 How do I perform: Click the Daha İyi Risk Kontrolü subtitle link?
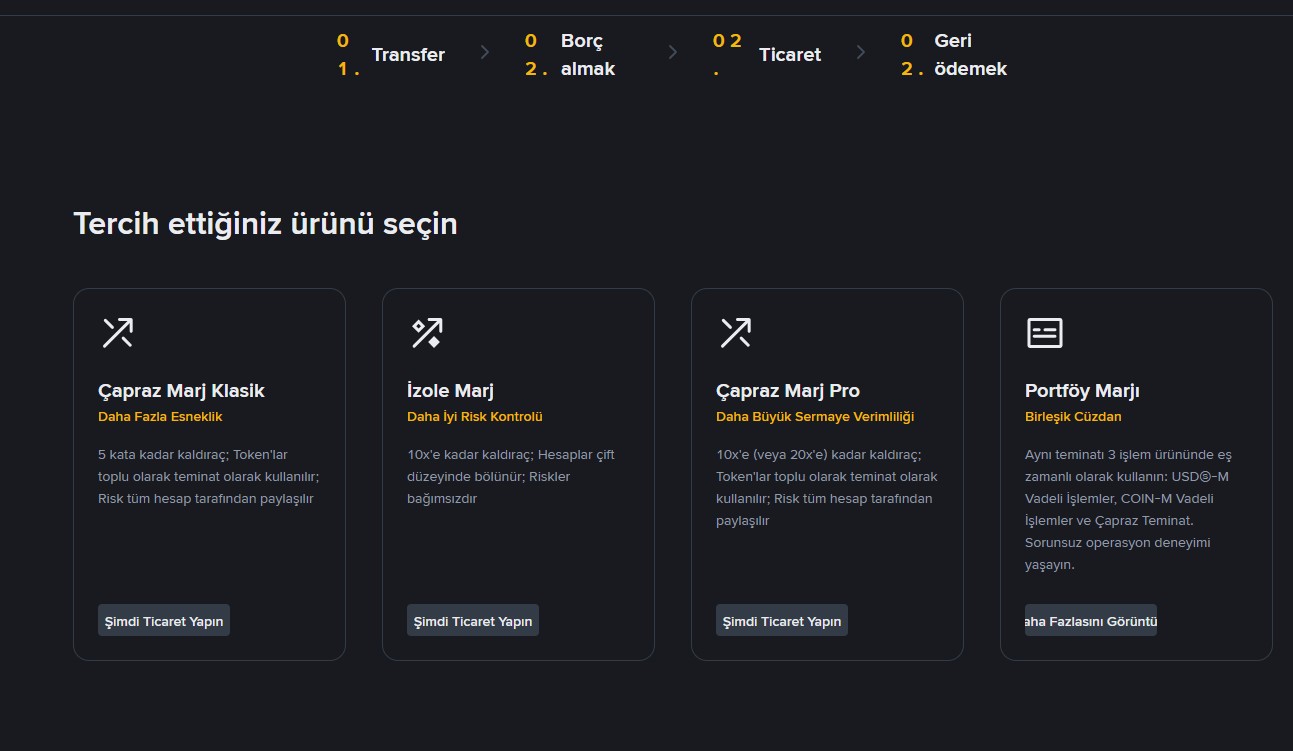[x=475, y=416]
